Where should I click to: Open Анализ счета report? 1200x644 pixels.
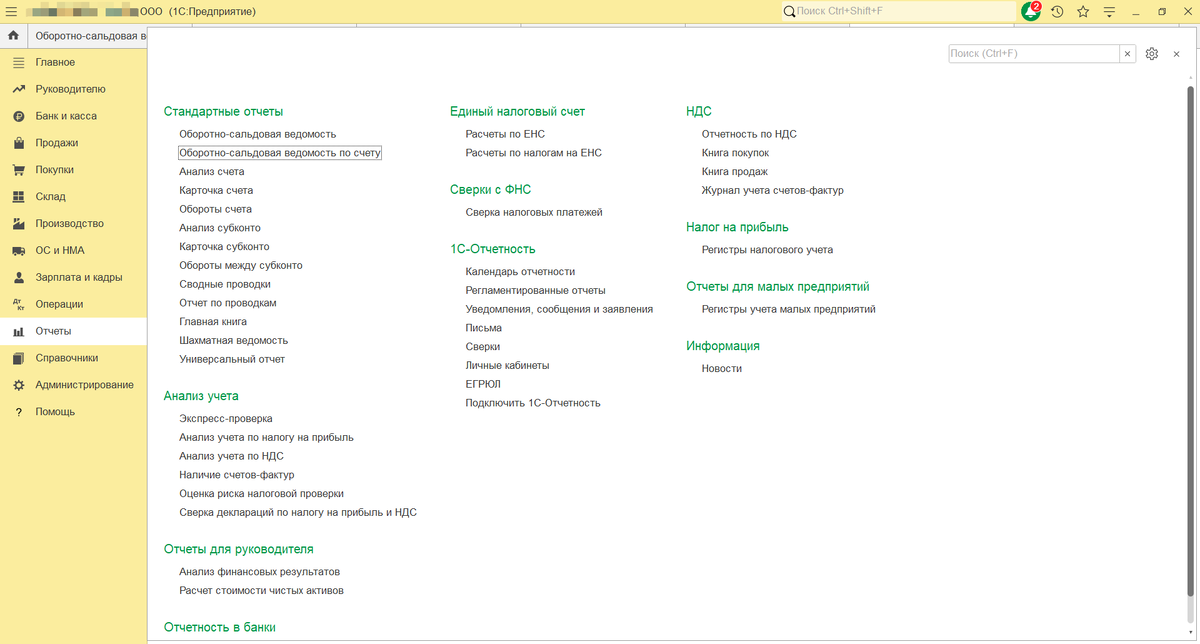tap(212, 172)
